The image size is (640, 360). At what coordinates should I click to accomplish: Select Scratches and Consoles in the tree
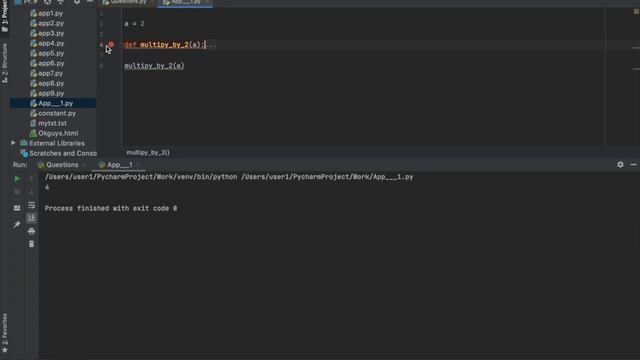click(x=59, y=153)
